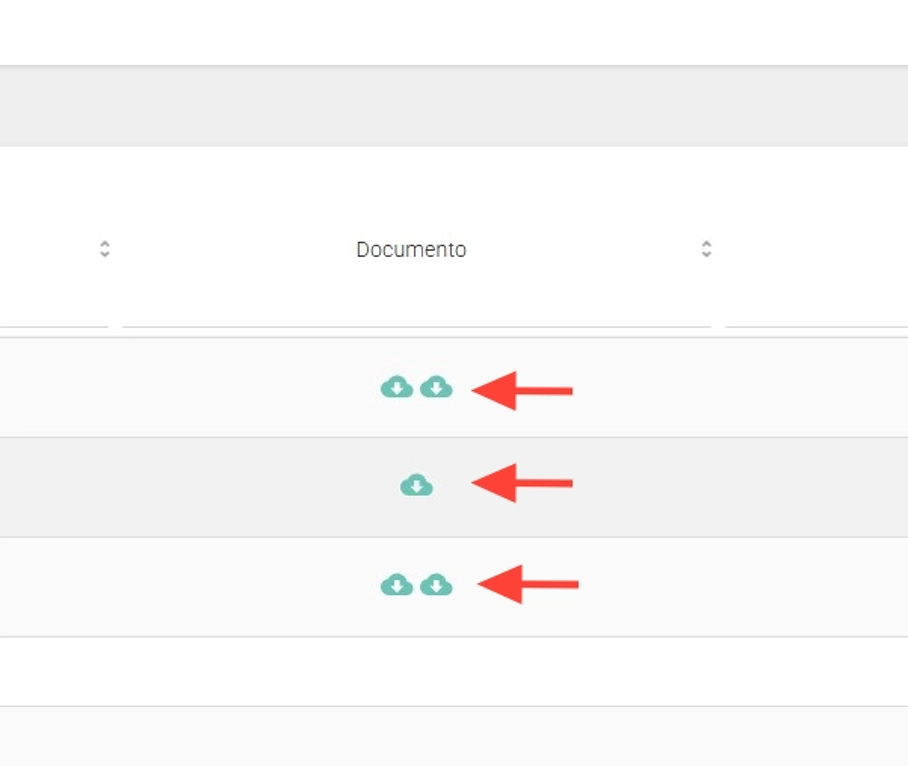Click sort arrows left of Documento header
The height and width of the screenshot is (766, 908).
coord(105,249)
